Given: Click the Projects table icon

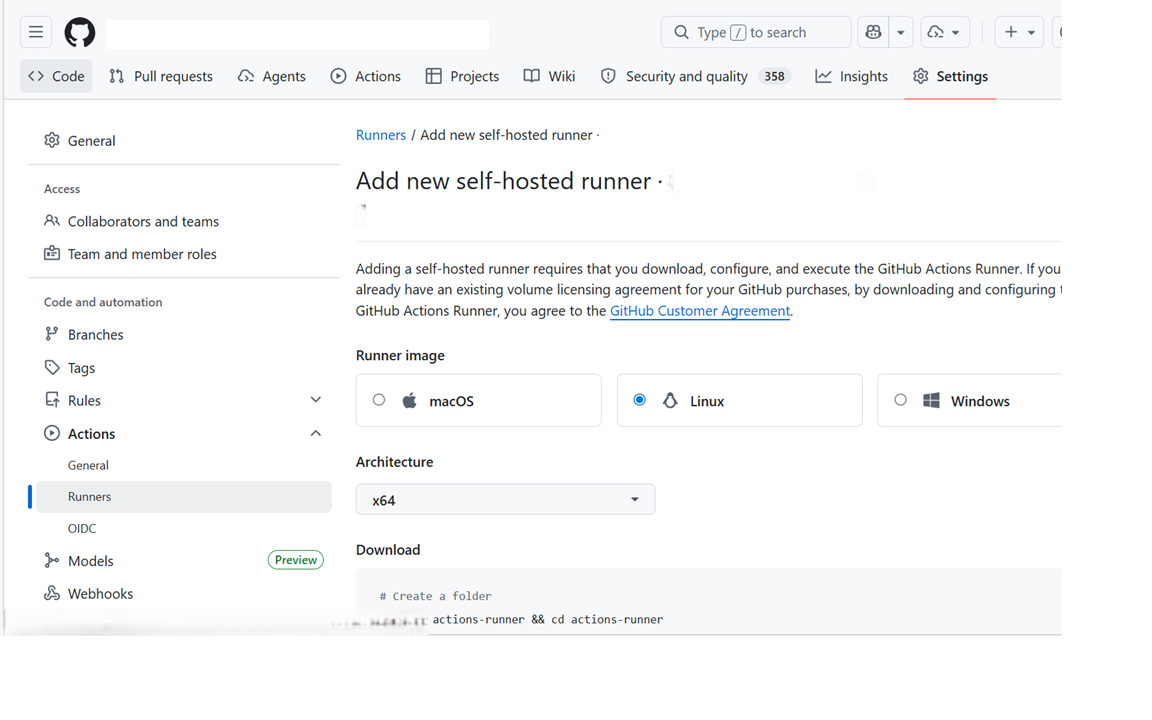Looking at the screenshot, I should click(433, 76).
